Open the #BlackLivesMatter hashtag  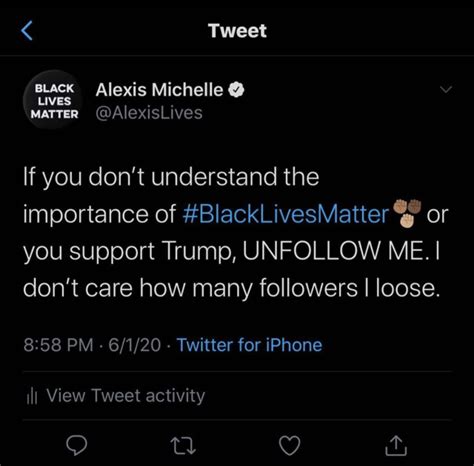coord(286,214)
